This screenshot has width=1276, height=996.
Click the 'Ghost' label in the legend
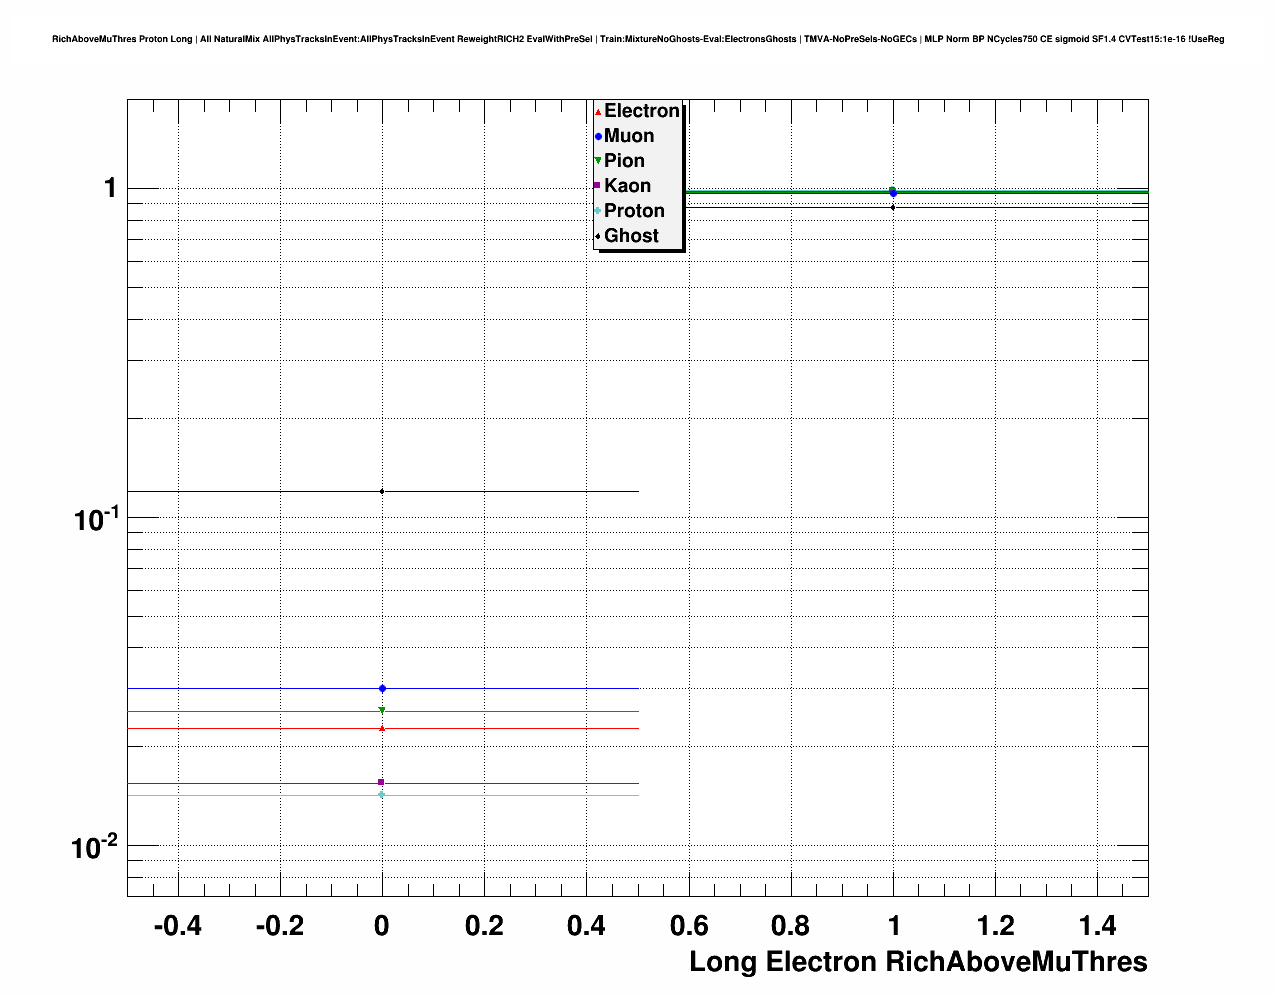tap(631, 236)
